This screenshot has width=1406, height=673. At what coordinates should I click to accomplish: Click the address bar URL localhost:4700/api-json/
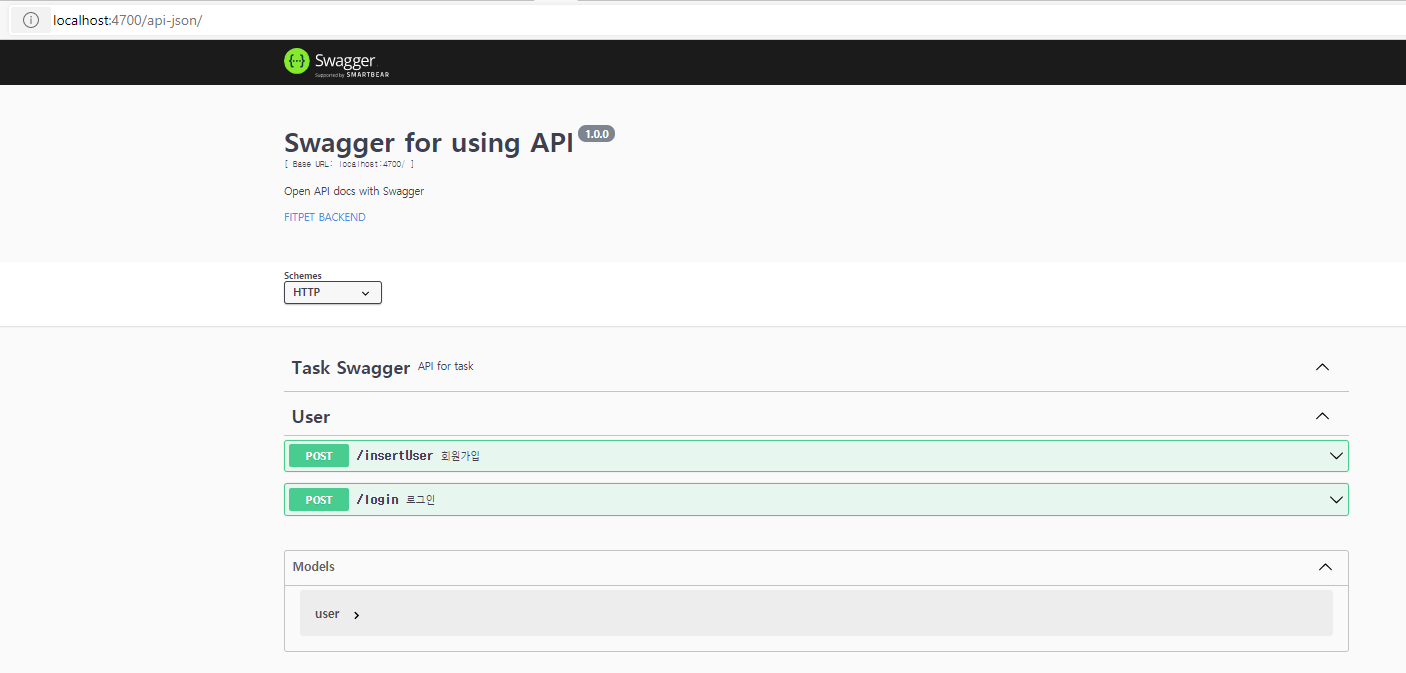[x=127, y=20]
